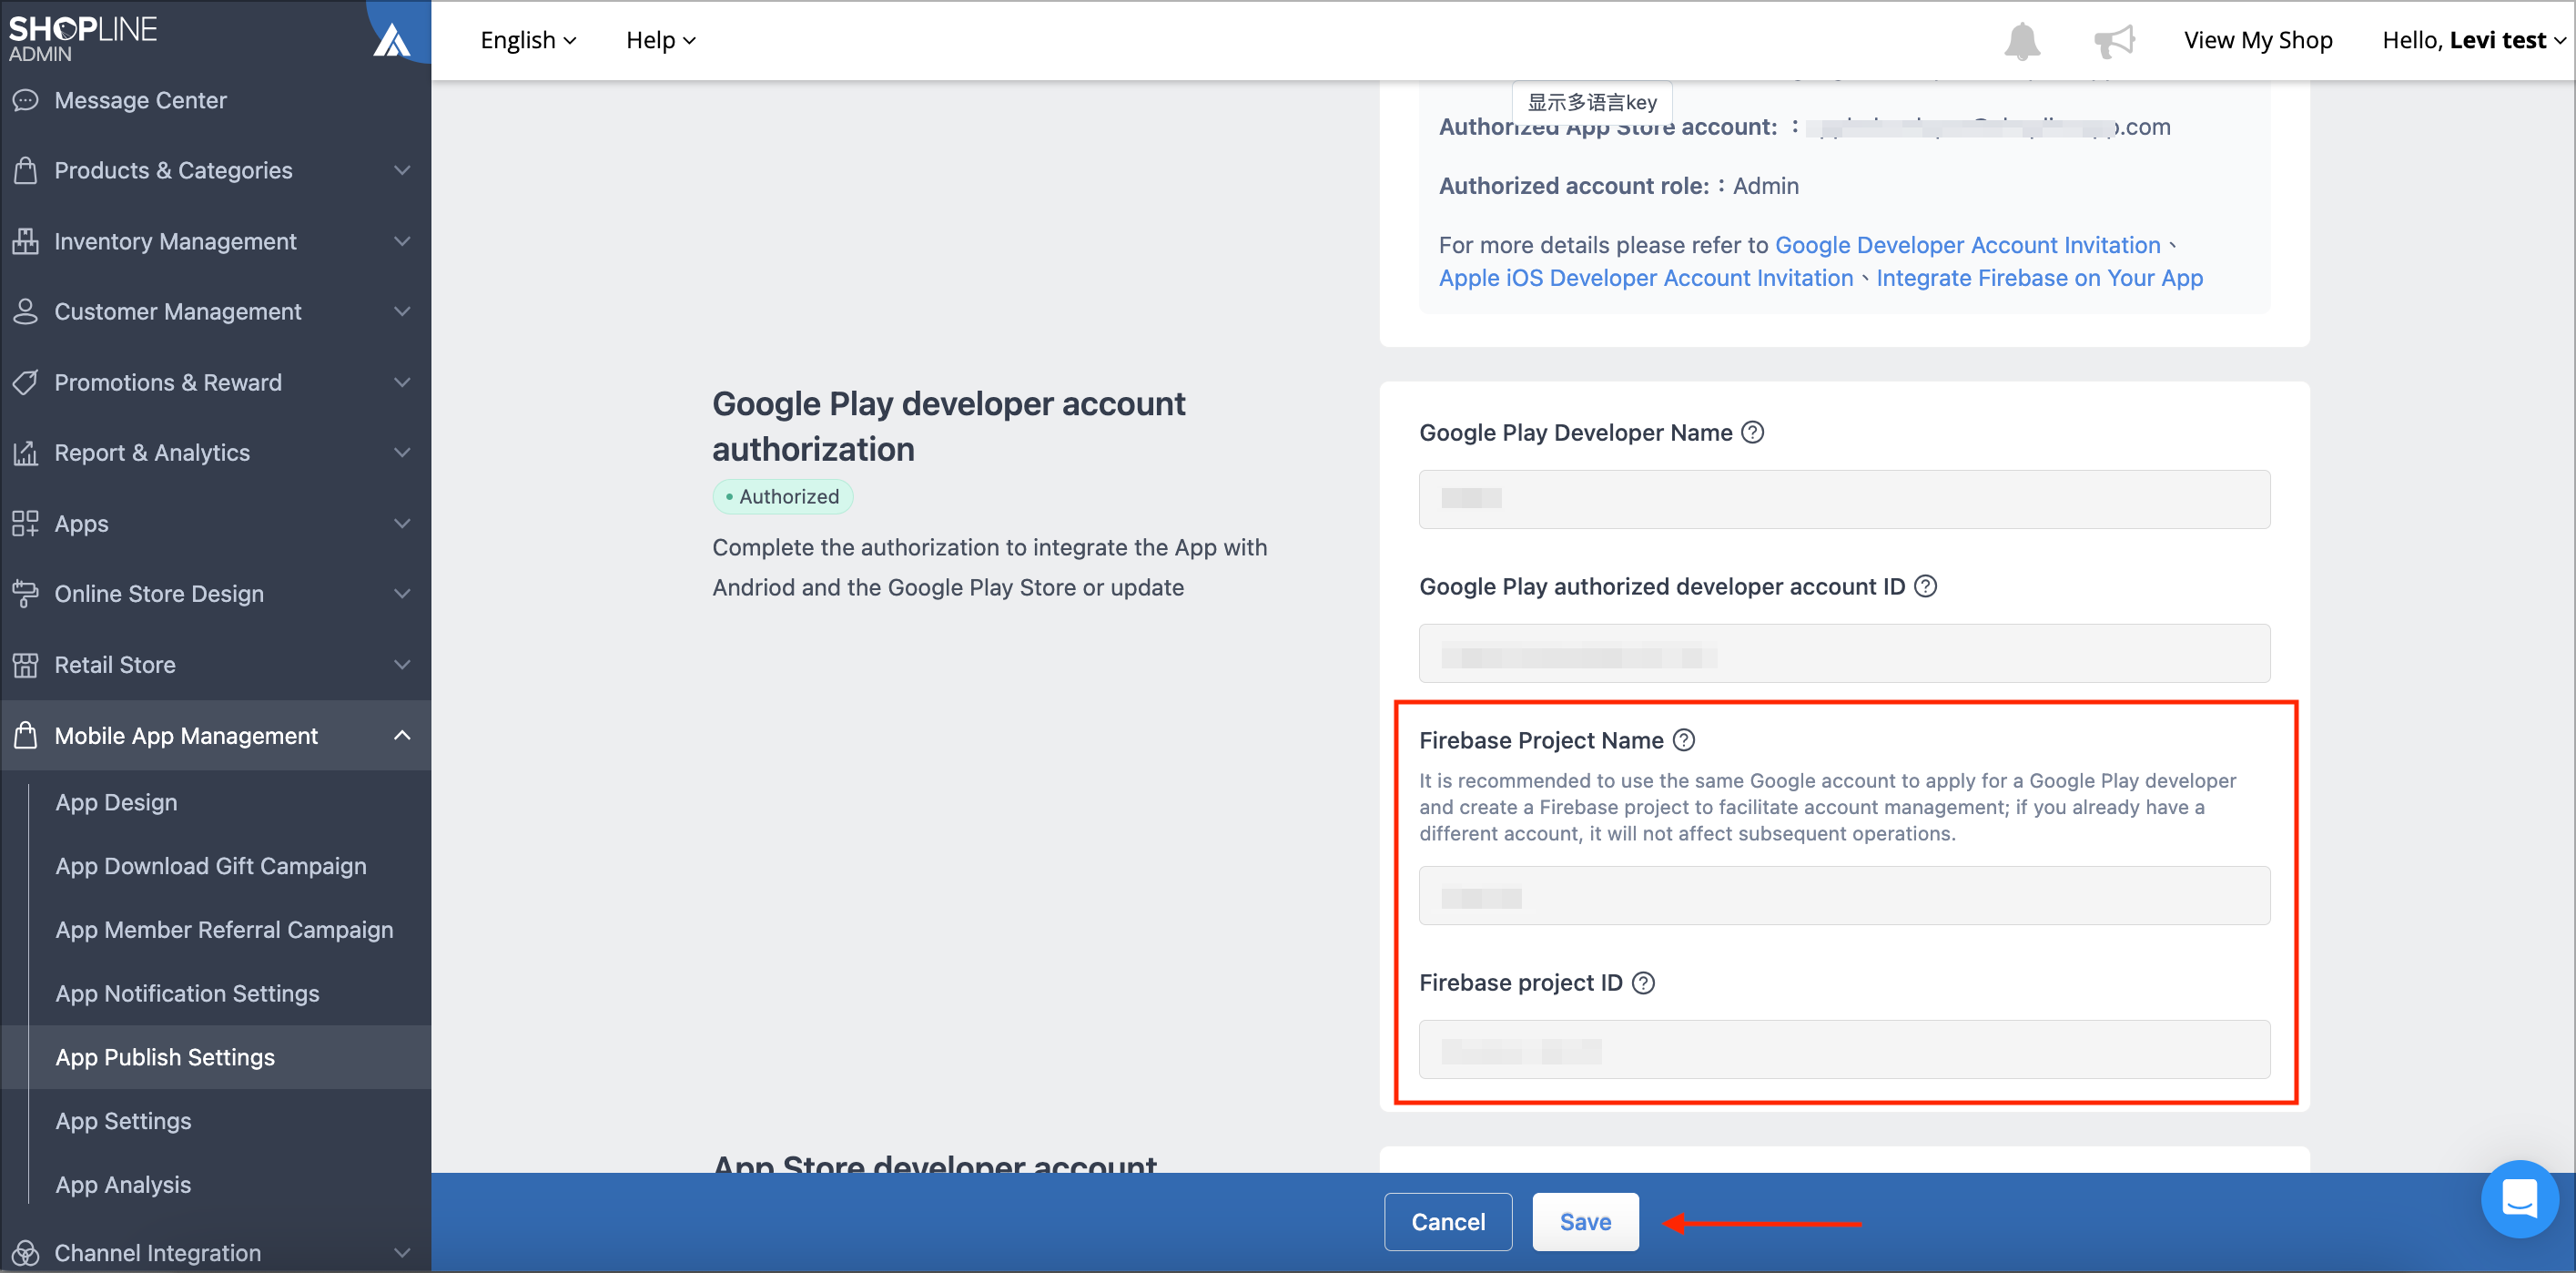Open Apple iOS Developer Account Invitation link
This screenshot has height=1273, width=2576.
(1645, 278)
